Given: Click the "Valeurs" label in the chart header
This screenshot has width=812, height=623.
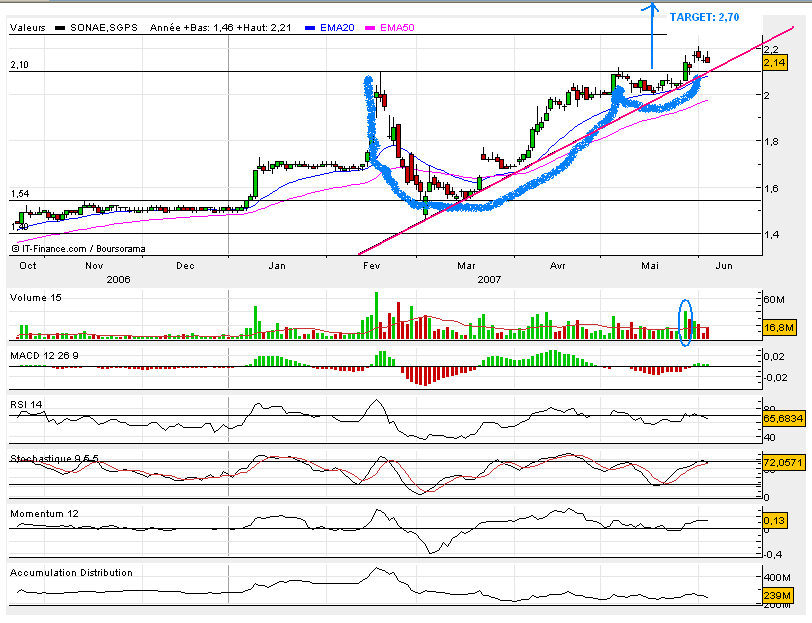Looking at the screenshot, I should pyautogui.click(x=27, y=28).
